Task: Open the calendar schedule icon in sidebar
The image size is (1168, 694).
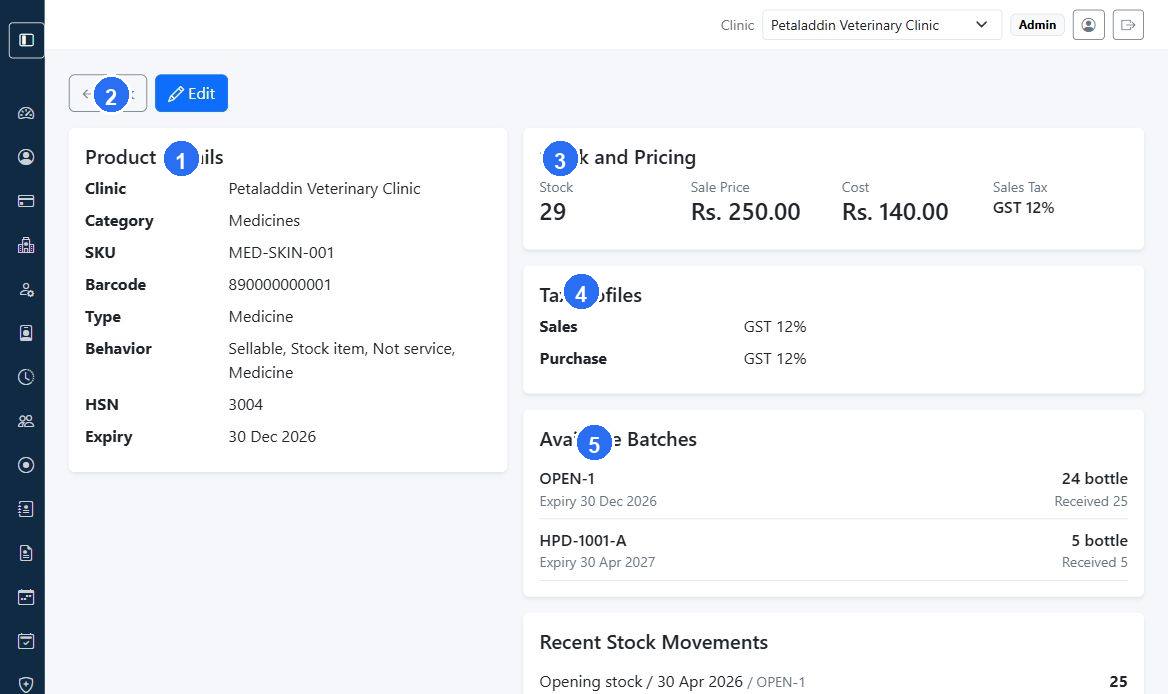Action: (26, 596)
